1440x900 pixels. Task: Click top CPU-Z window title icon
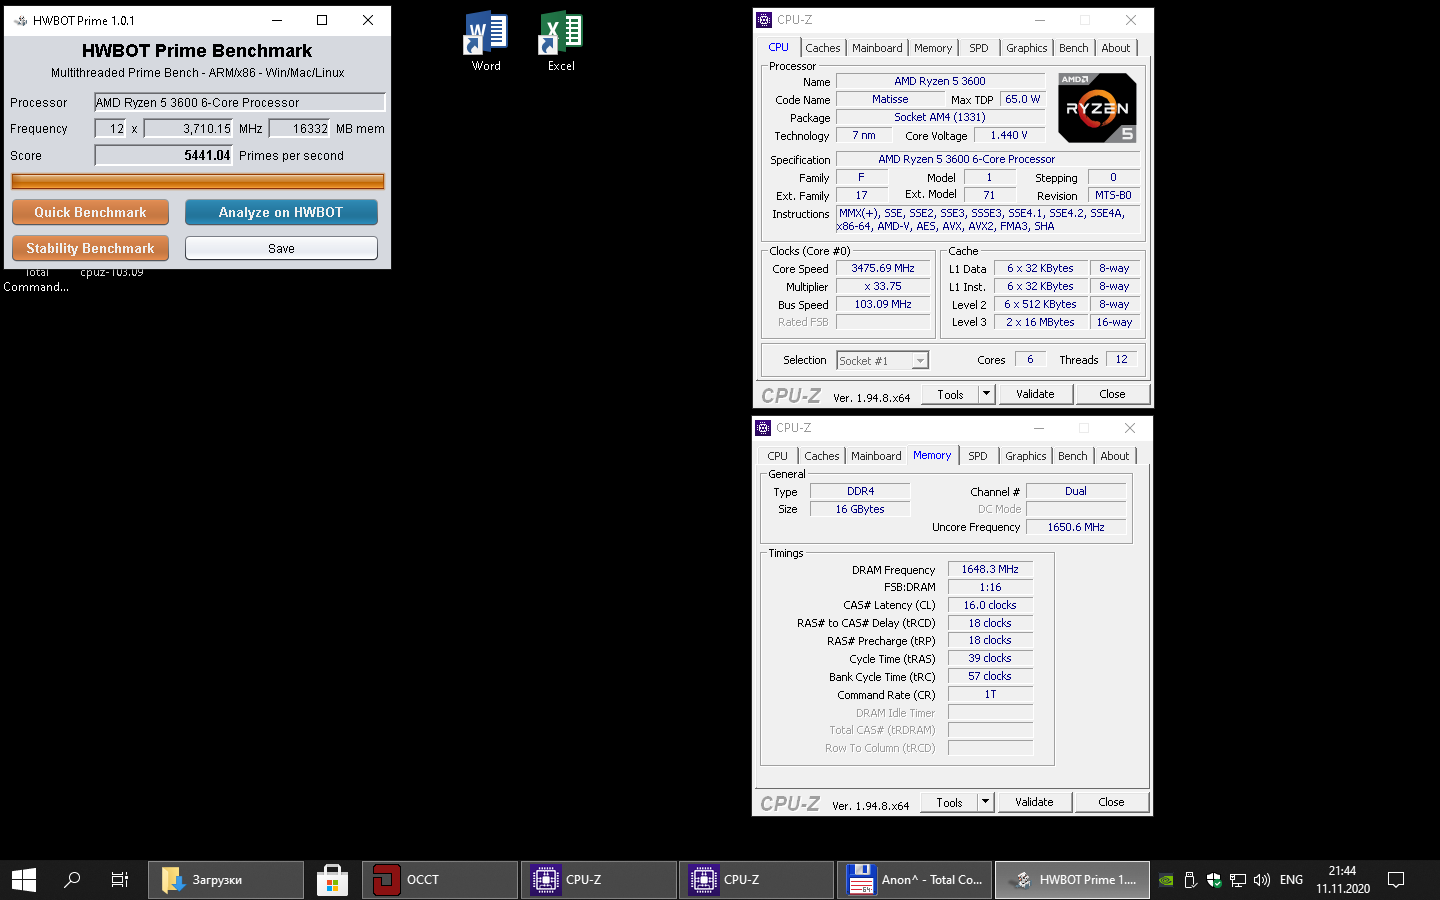pyautogui.click(x=764, y=19)
